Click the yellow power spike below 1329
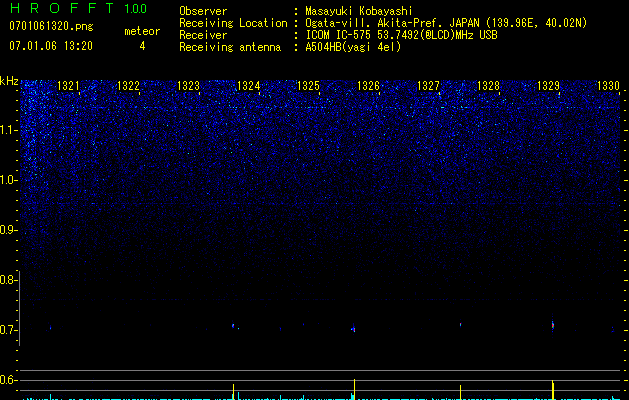Viewport: 629px width, 400px height. (553, 390)
